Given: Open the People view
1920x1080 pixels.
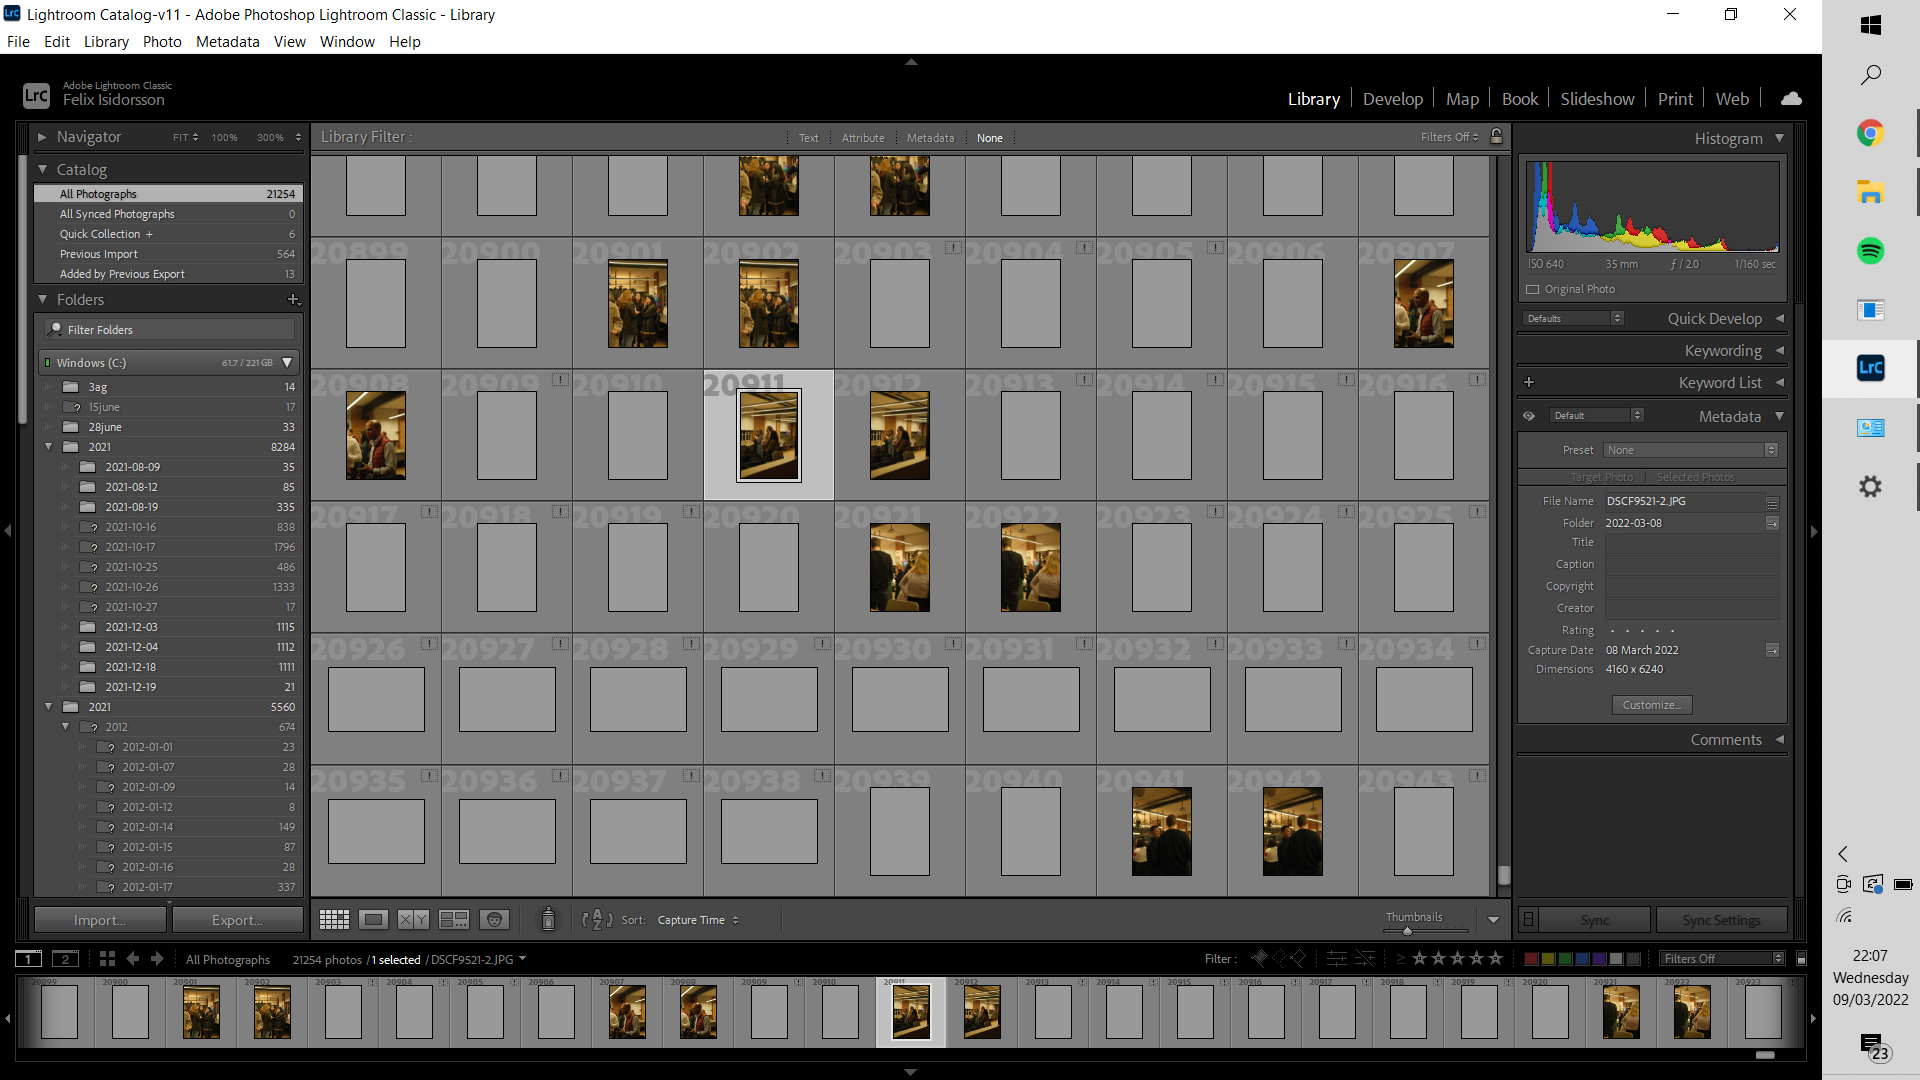Looking at the screenshot, I should click(493, 919).
